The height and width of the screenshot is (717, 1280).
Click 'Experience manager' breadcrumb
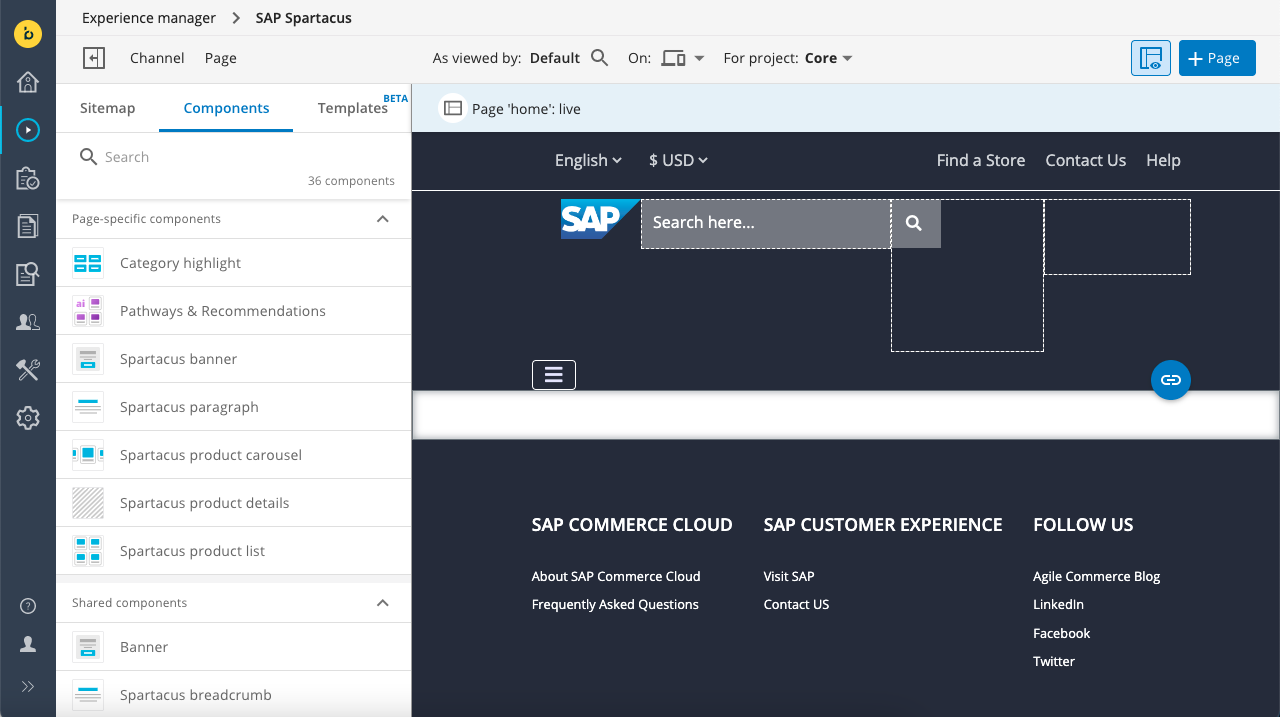pos(149,18)
